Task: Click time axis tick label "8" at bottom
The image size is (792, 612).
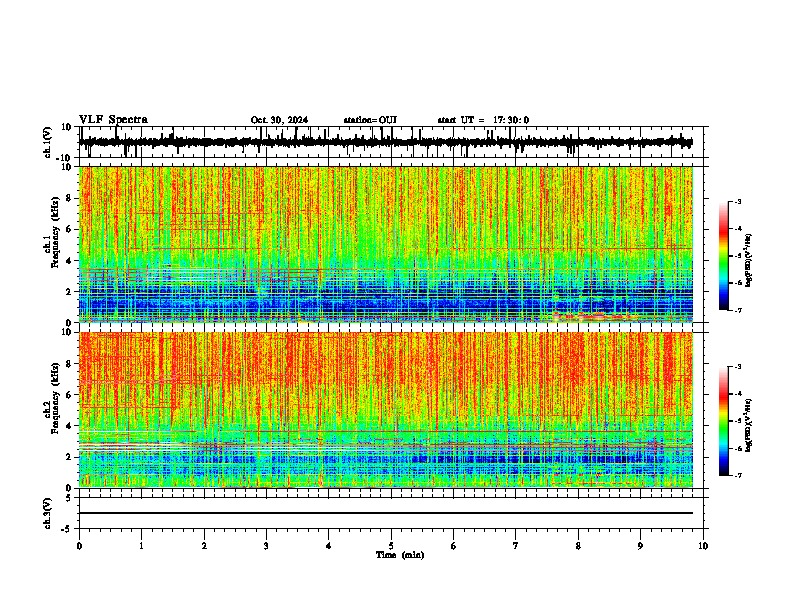Action: pos(578,546)
